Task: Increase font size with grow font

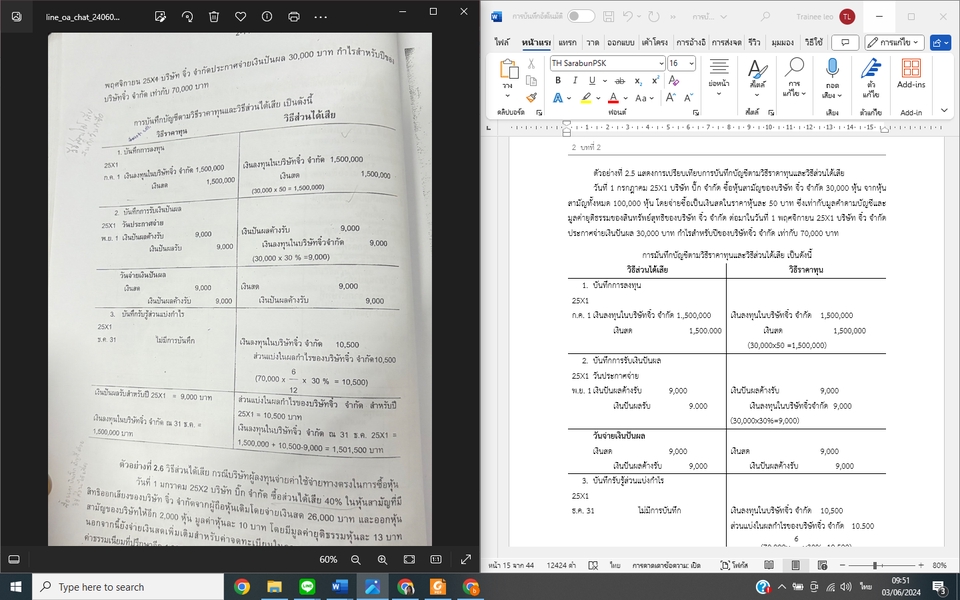Action: (x=670, y=97)
